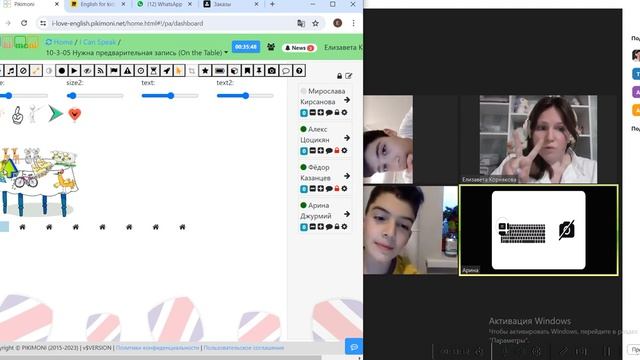The image size is (640, 360).
Task: Click the hourglass toolbar icon
Action: click(x=153, y=71)
